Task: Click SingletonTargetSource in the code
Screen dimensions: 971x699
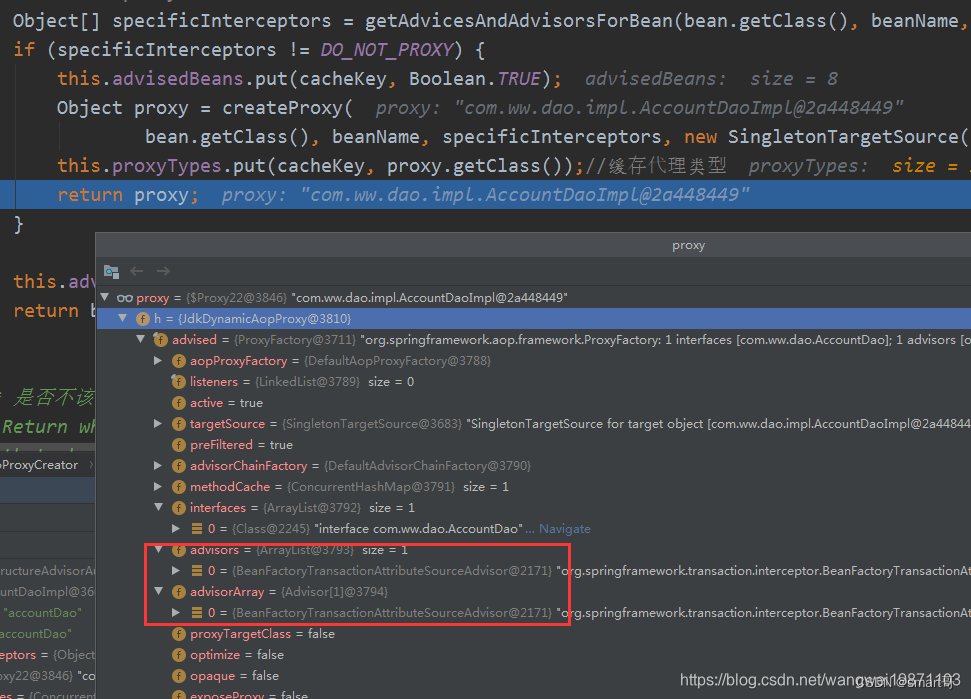Action: pyautogui.click(x=843, y=137)
